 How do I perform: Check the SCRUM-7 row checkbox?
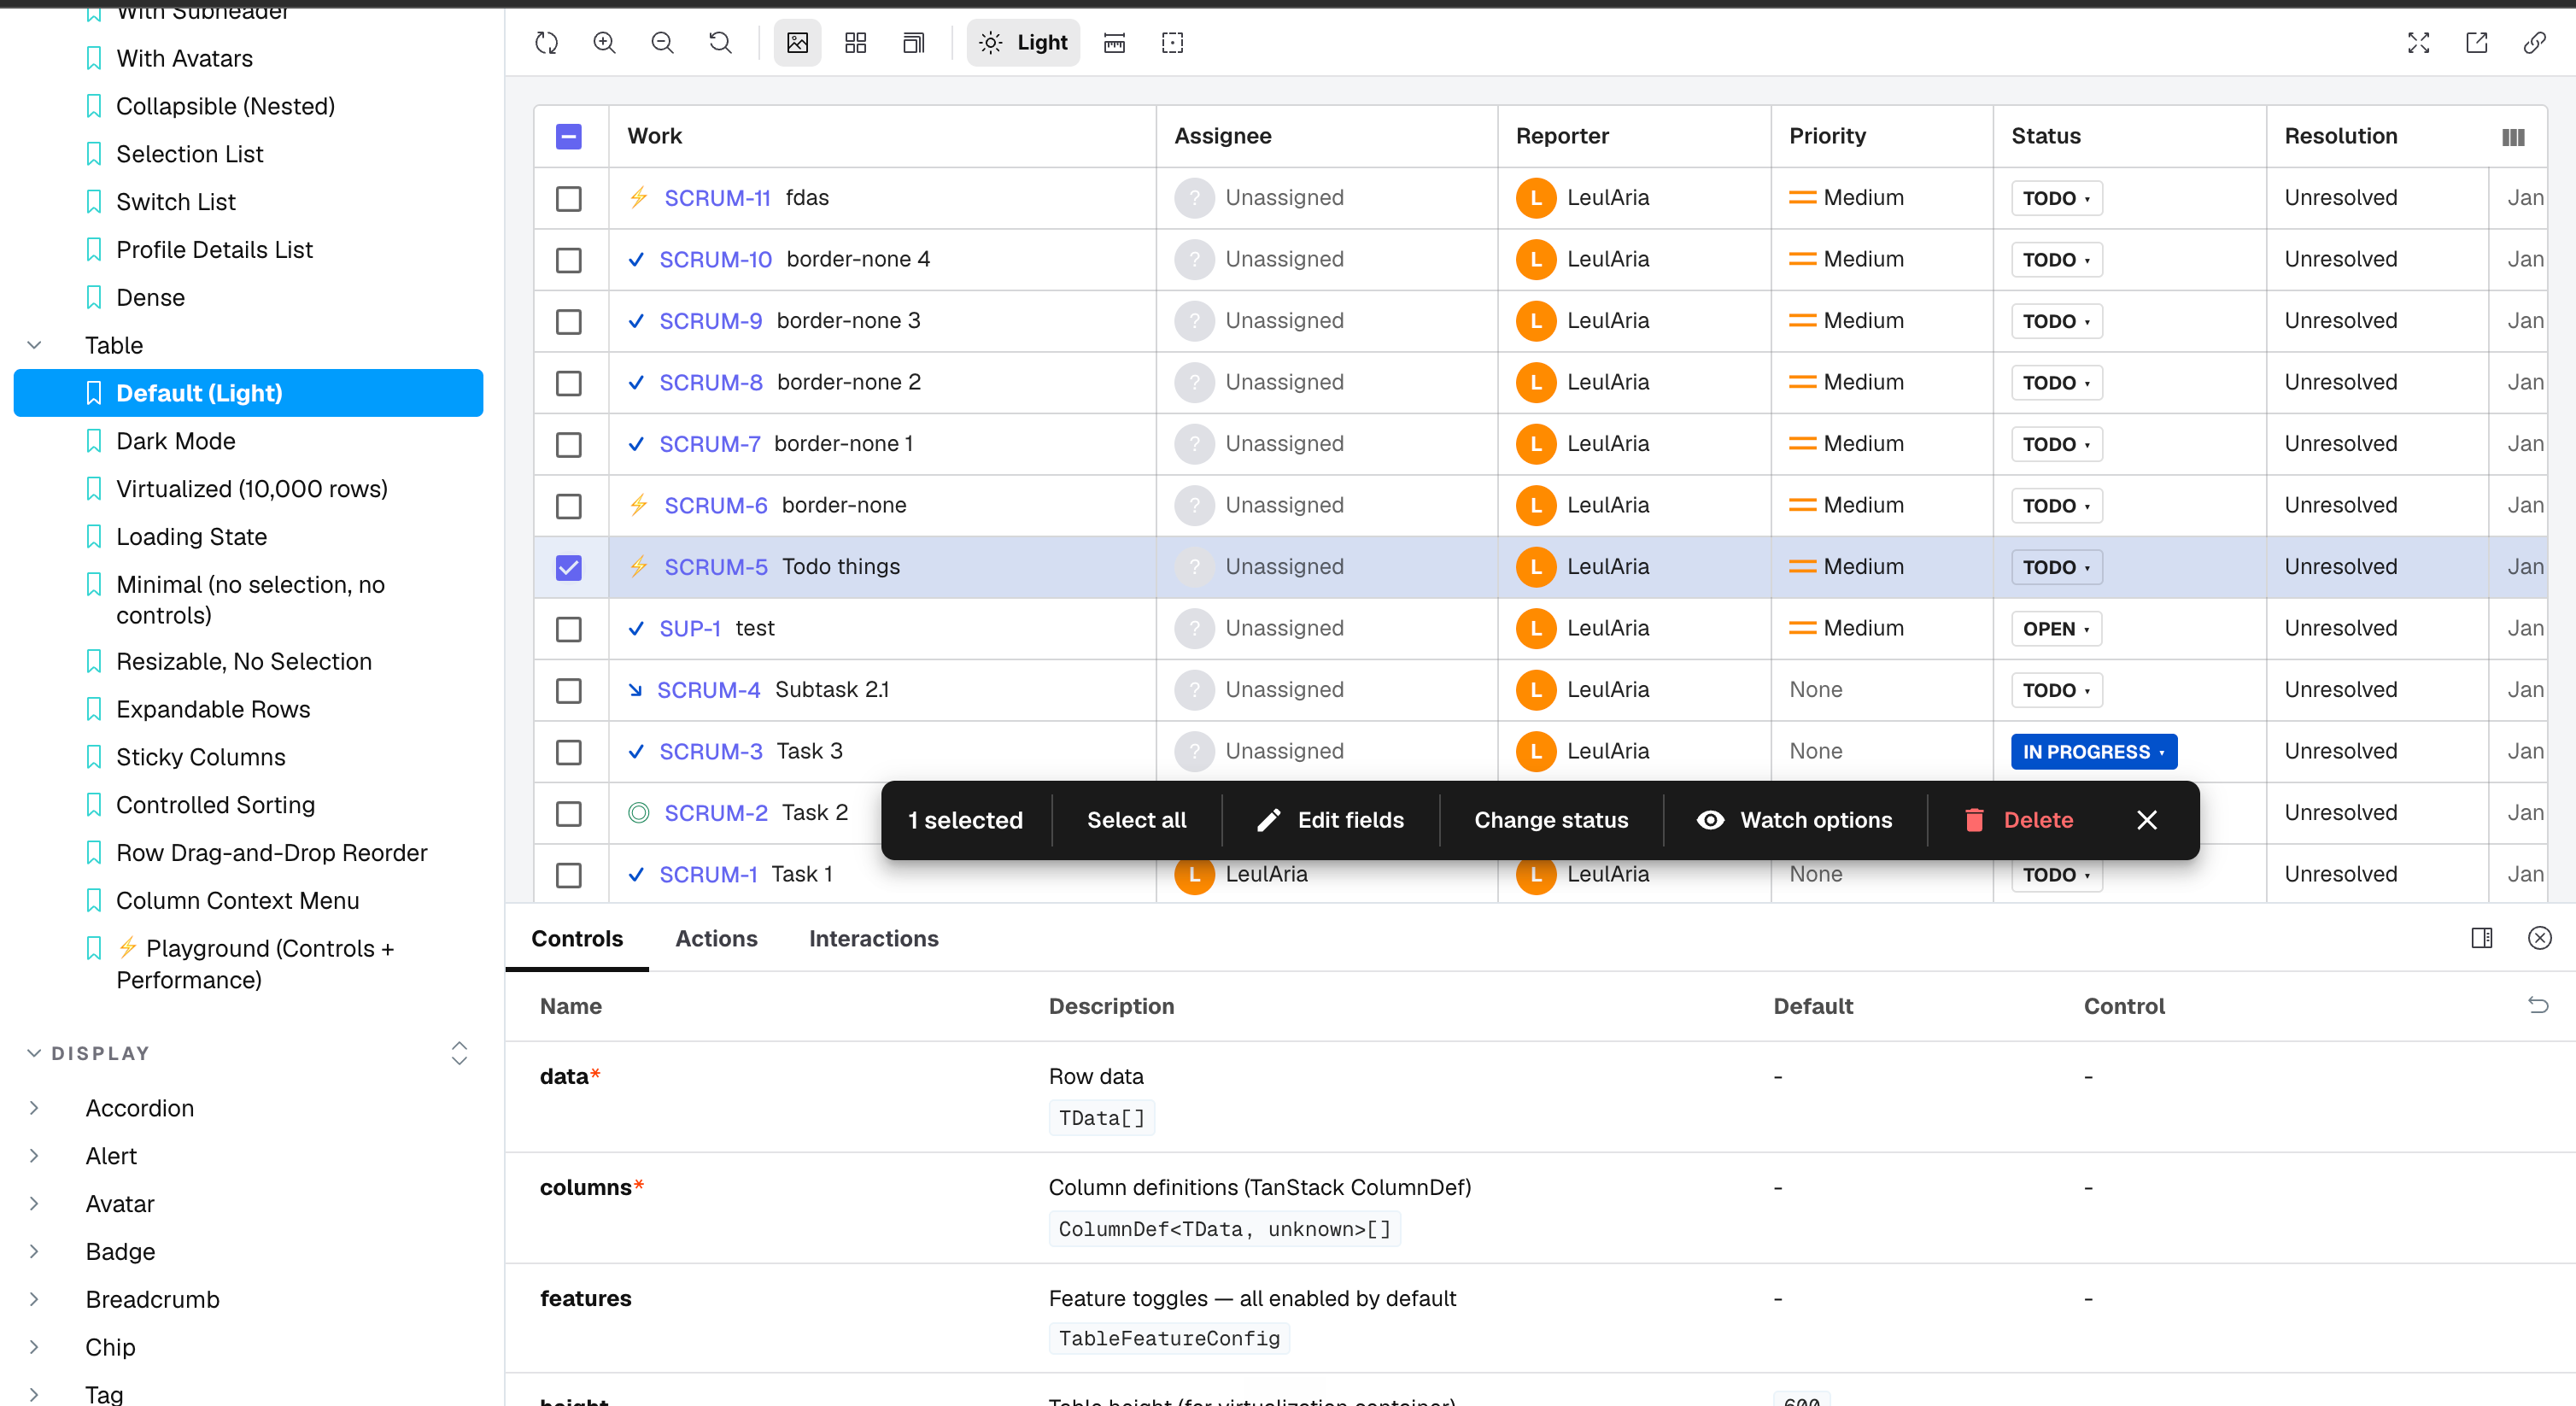(568, 444)
